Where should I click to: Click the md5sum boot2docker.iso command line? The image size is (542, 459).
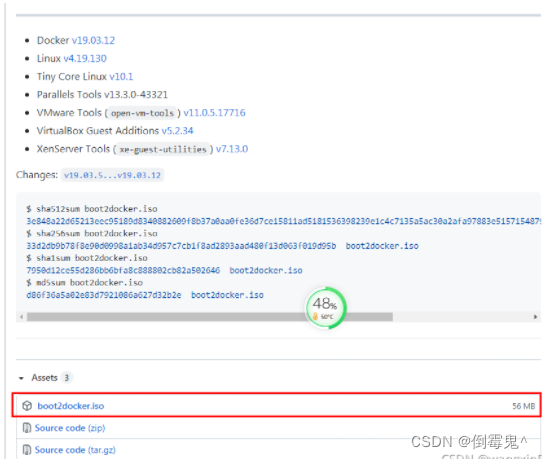85,283
